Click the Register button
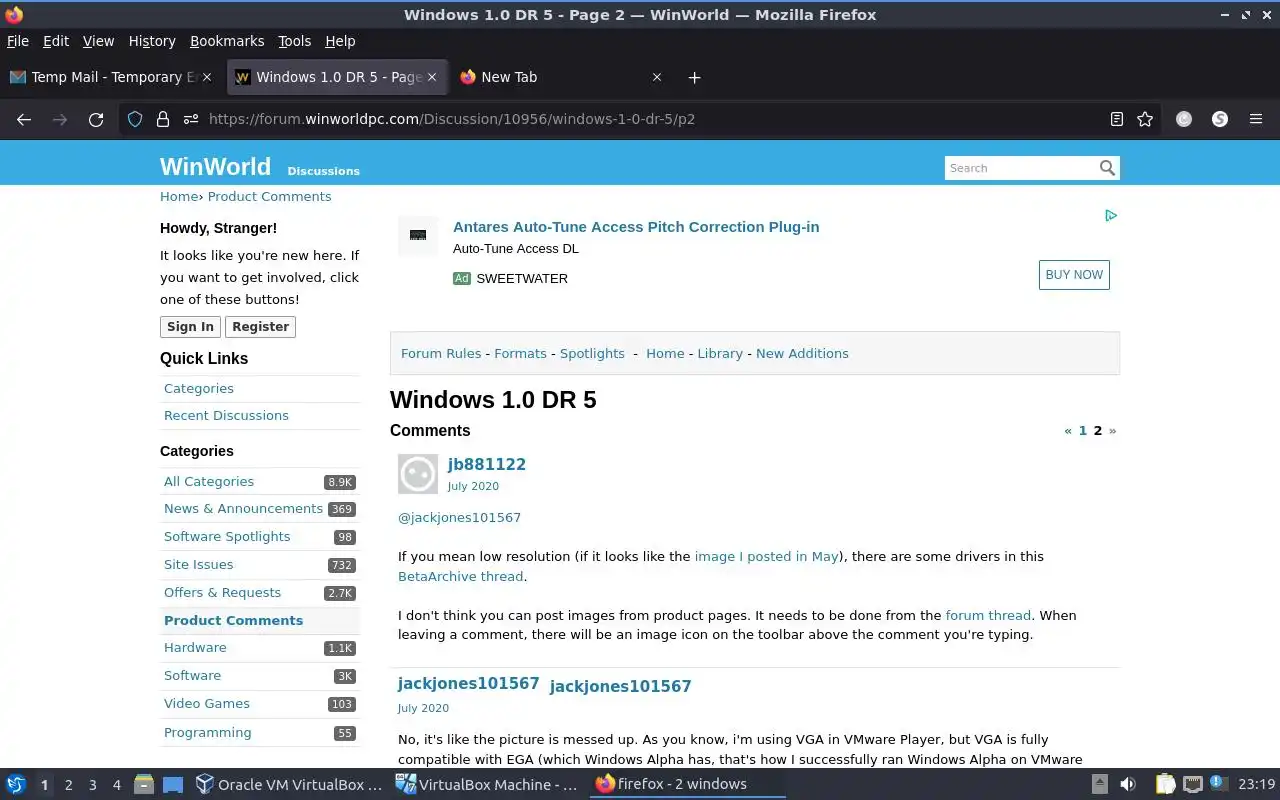The image size is (1280, 800). tap(260, 327)
